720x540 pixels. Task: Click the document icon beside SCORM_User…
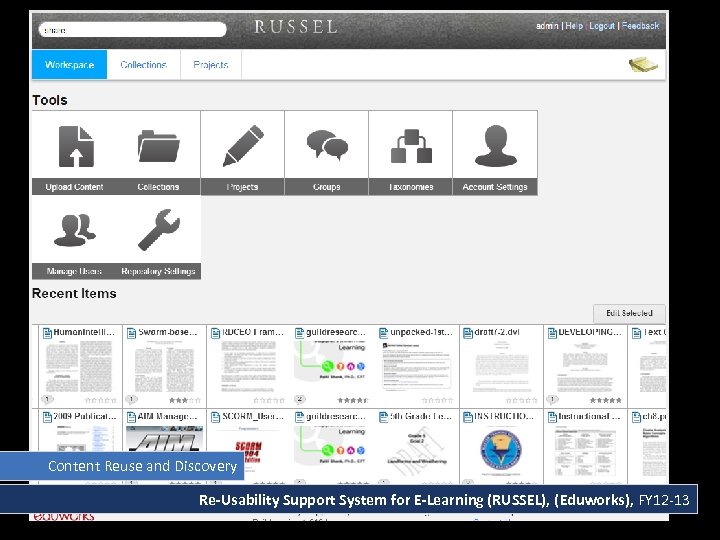215,417
